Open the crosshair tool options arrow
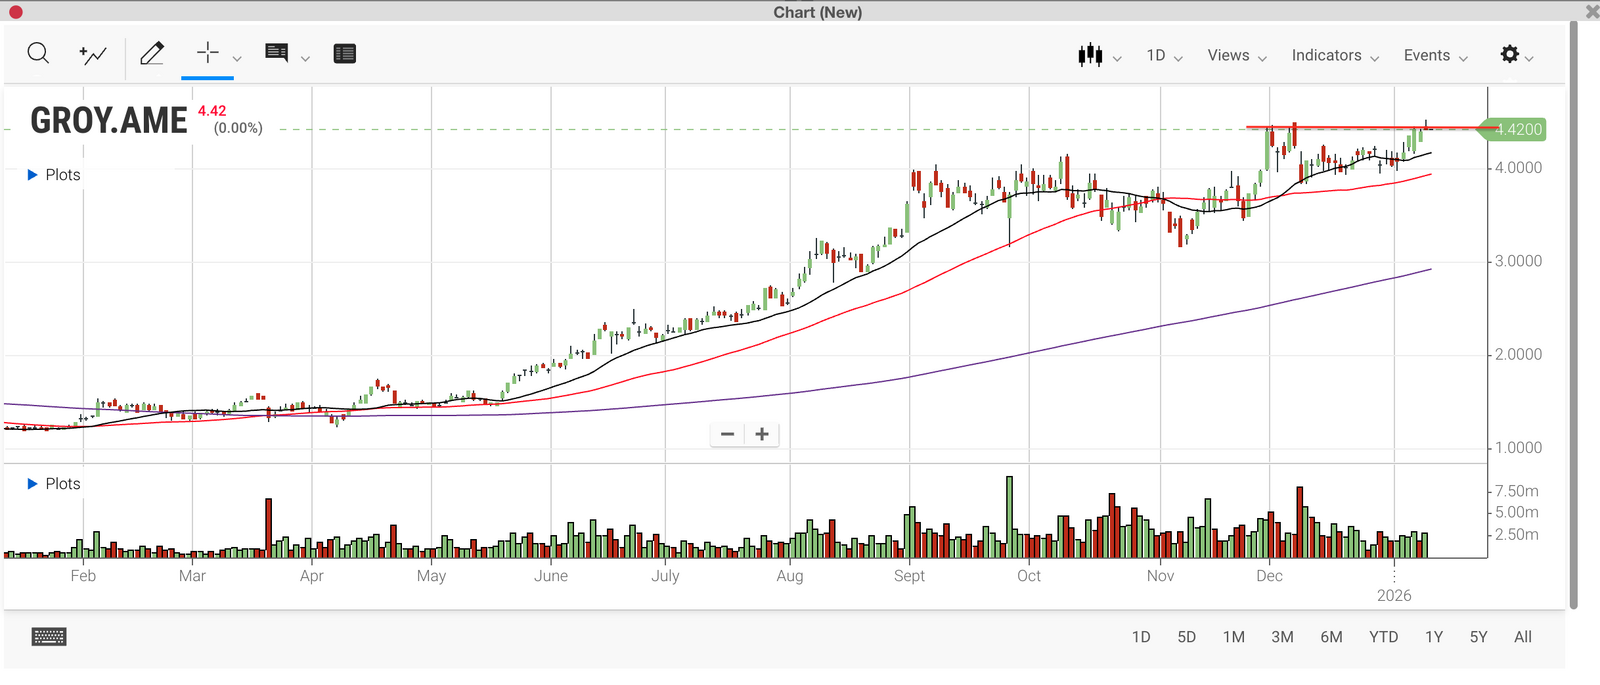This screenshot has height=685, width=1600. (x=237, y=59)
